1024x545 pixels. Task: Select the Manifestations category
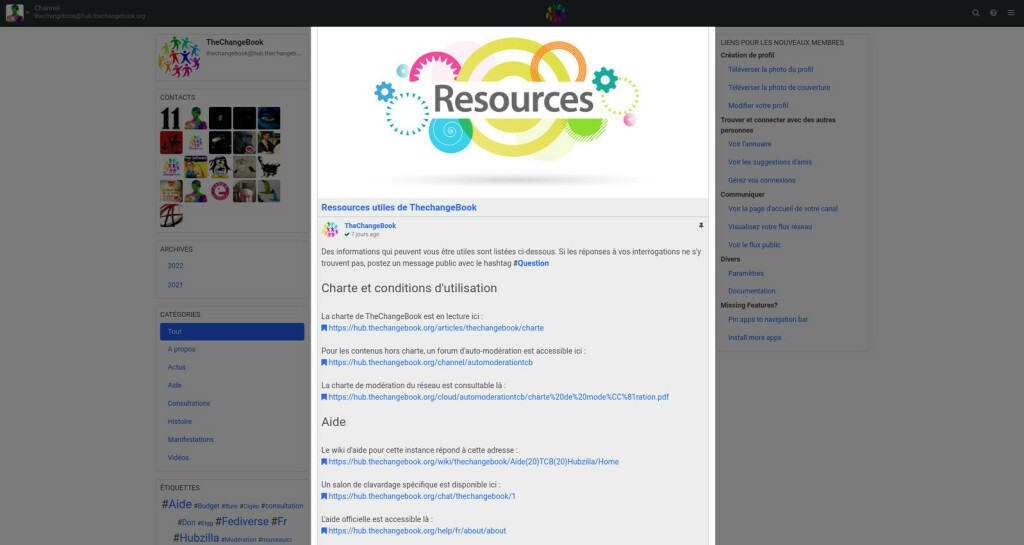pyautogui.click(x=191, y=440)
